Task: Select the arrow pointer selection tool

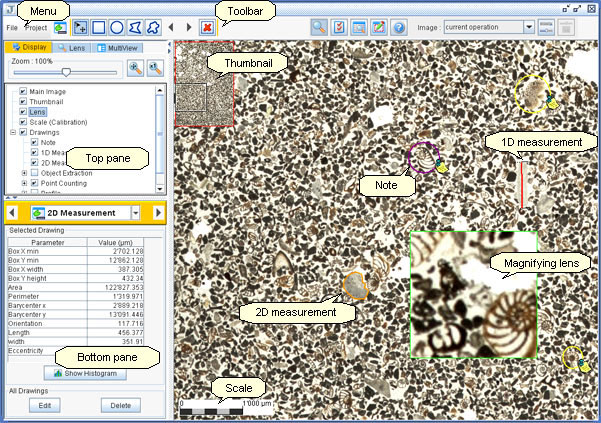Action: (80, 28)
